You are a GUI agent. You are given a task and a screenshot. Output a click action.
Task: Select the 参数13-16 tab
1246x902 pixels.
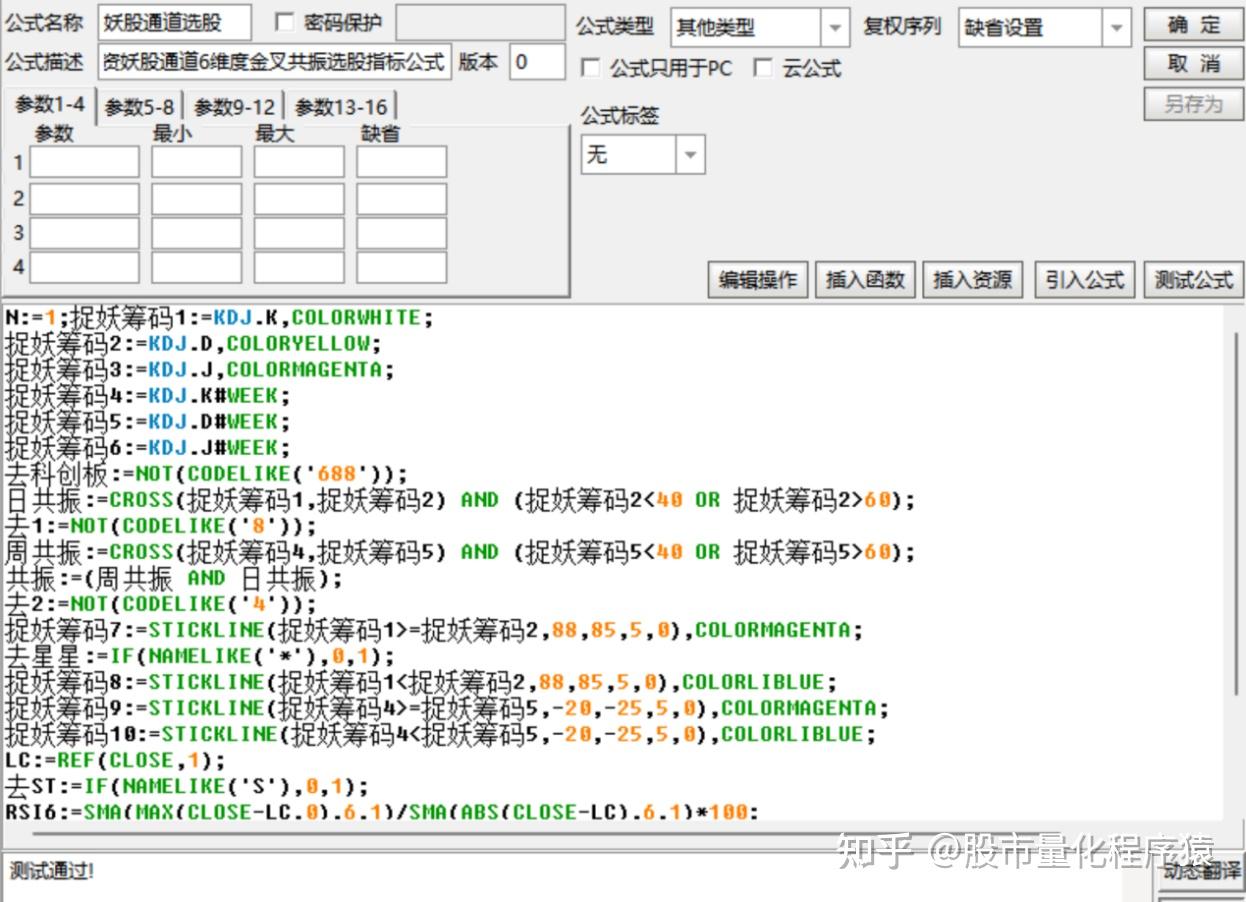341,108
